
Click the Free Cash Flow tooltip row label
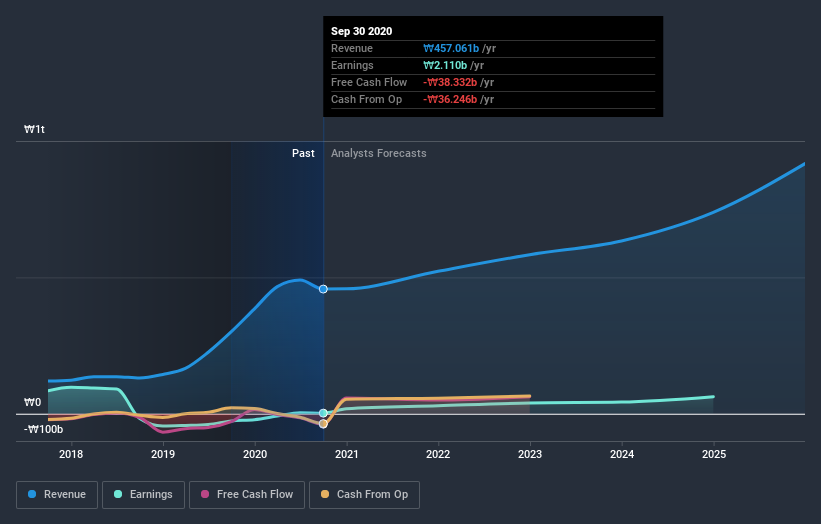369,82
